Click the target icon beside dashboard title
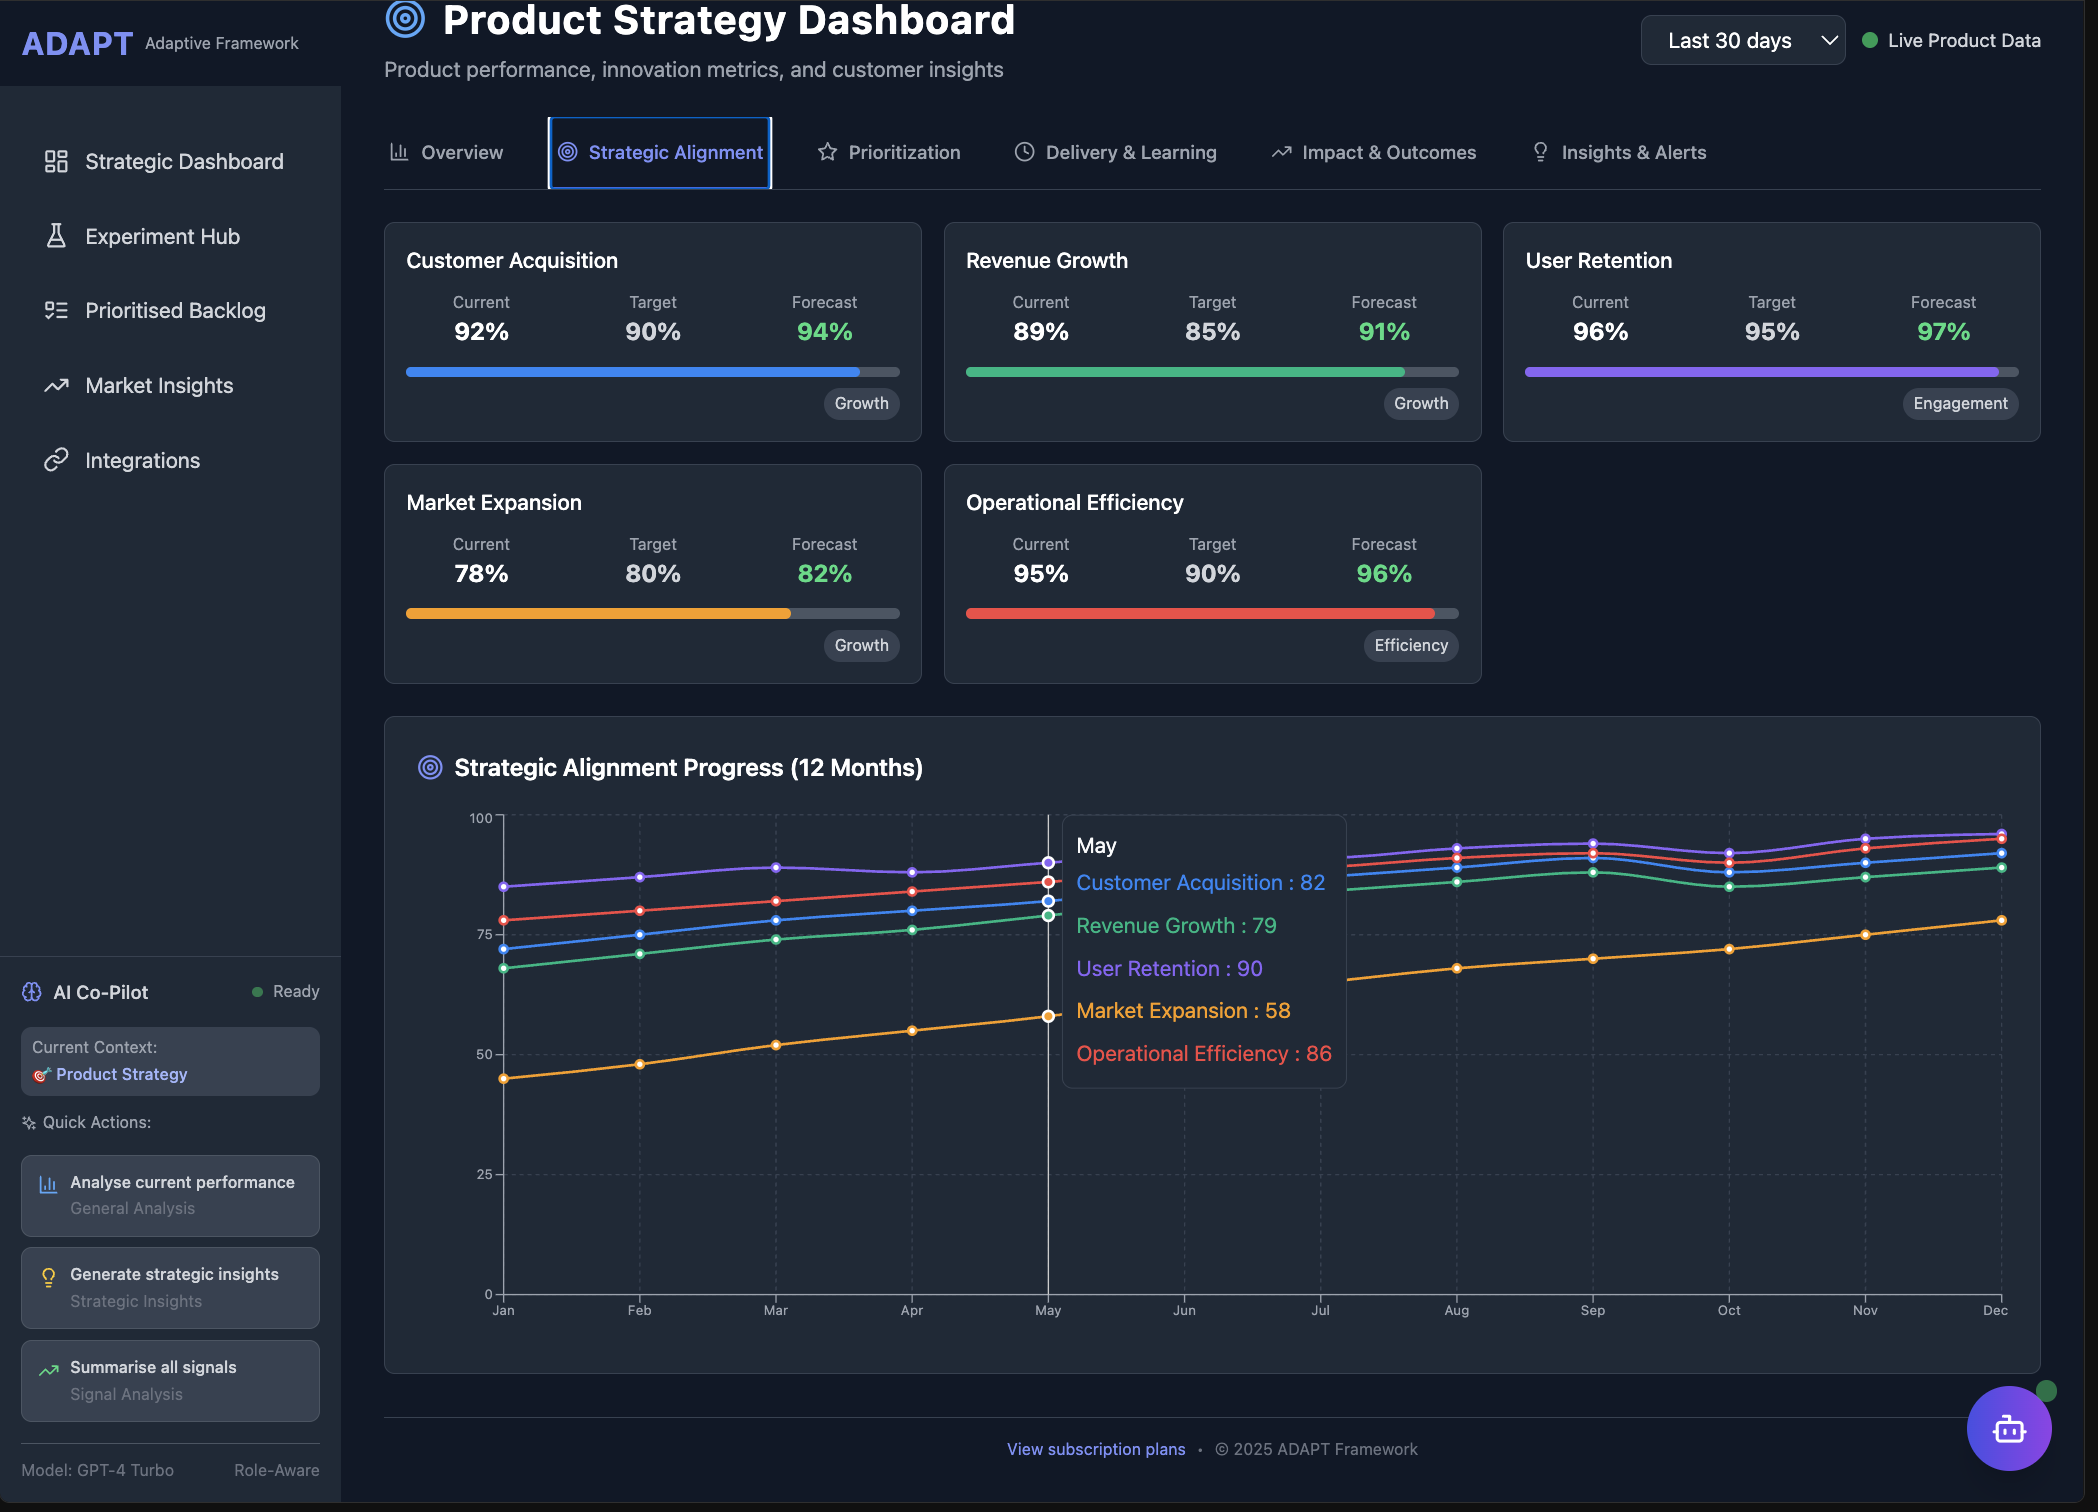Viewport: 2098px width, 1512px height. (x=405, y=19)
